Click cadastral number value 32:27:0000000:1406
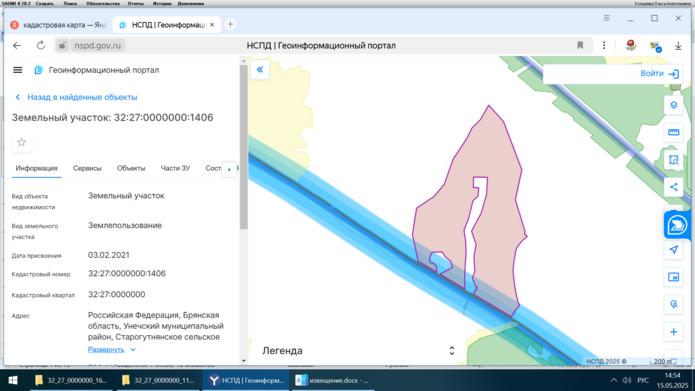The width and height of the screenshot is (695, 391). click(x=127, y=274)
